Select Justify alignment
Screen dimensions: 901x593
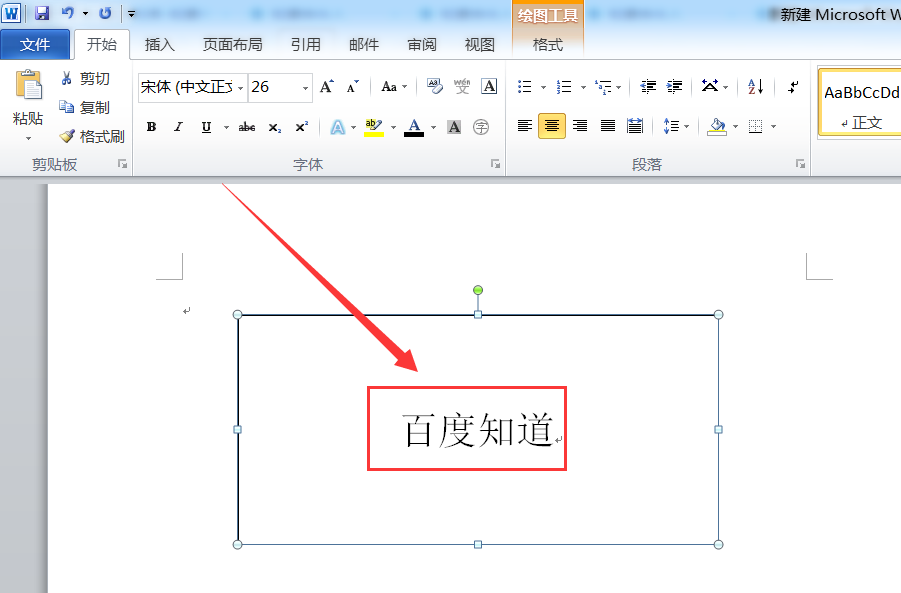pyautogui.click(x=607, y=126)
